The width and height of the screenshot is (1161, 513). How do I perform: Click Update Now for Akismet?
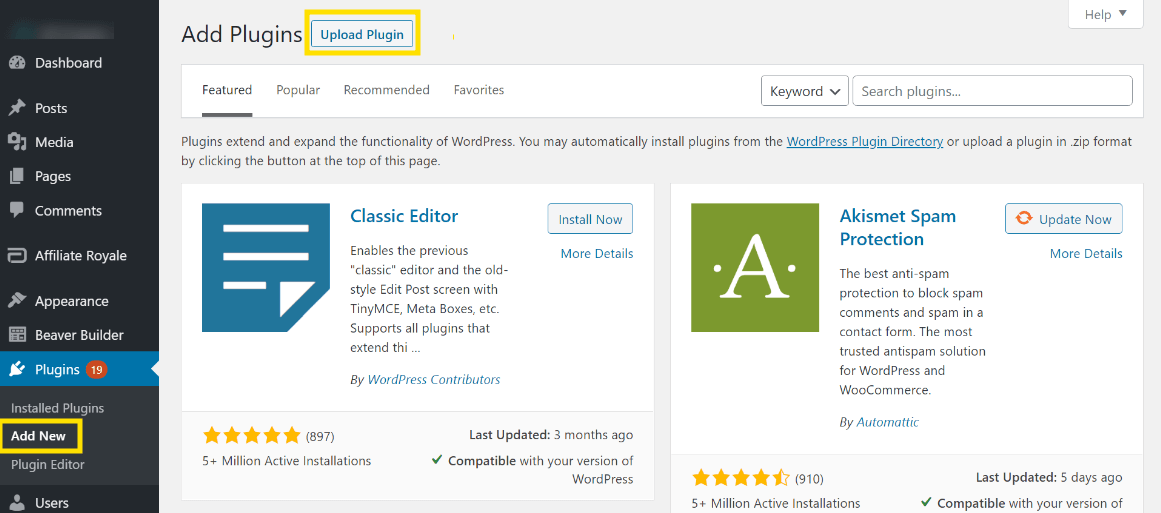pos(1064,219)
